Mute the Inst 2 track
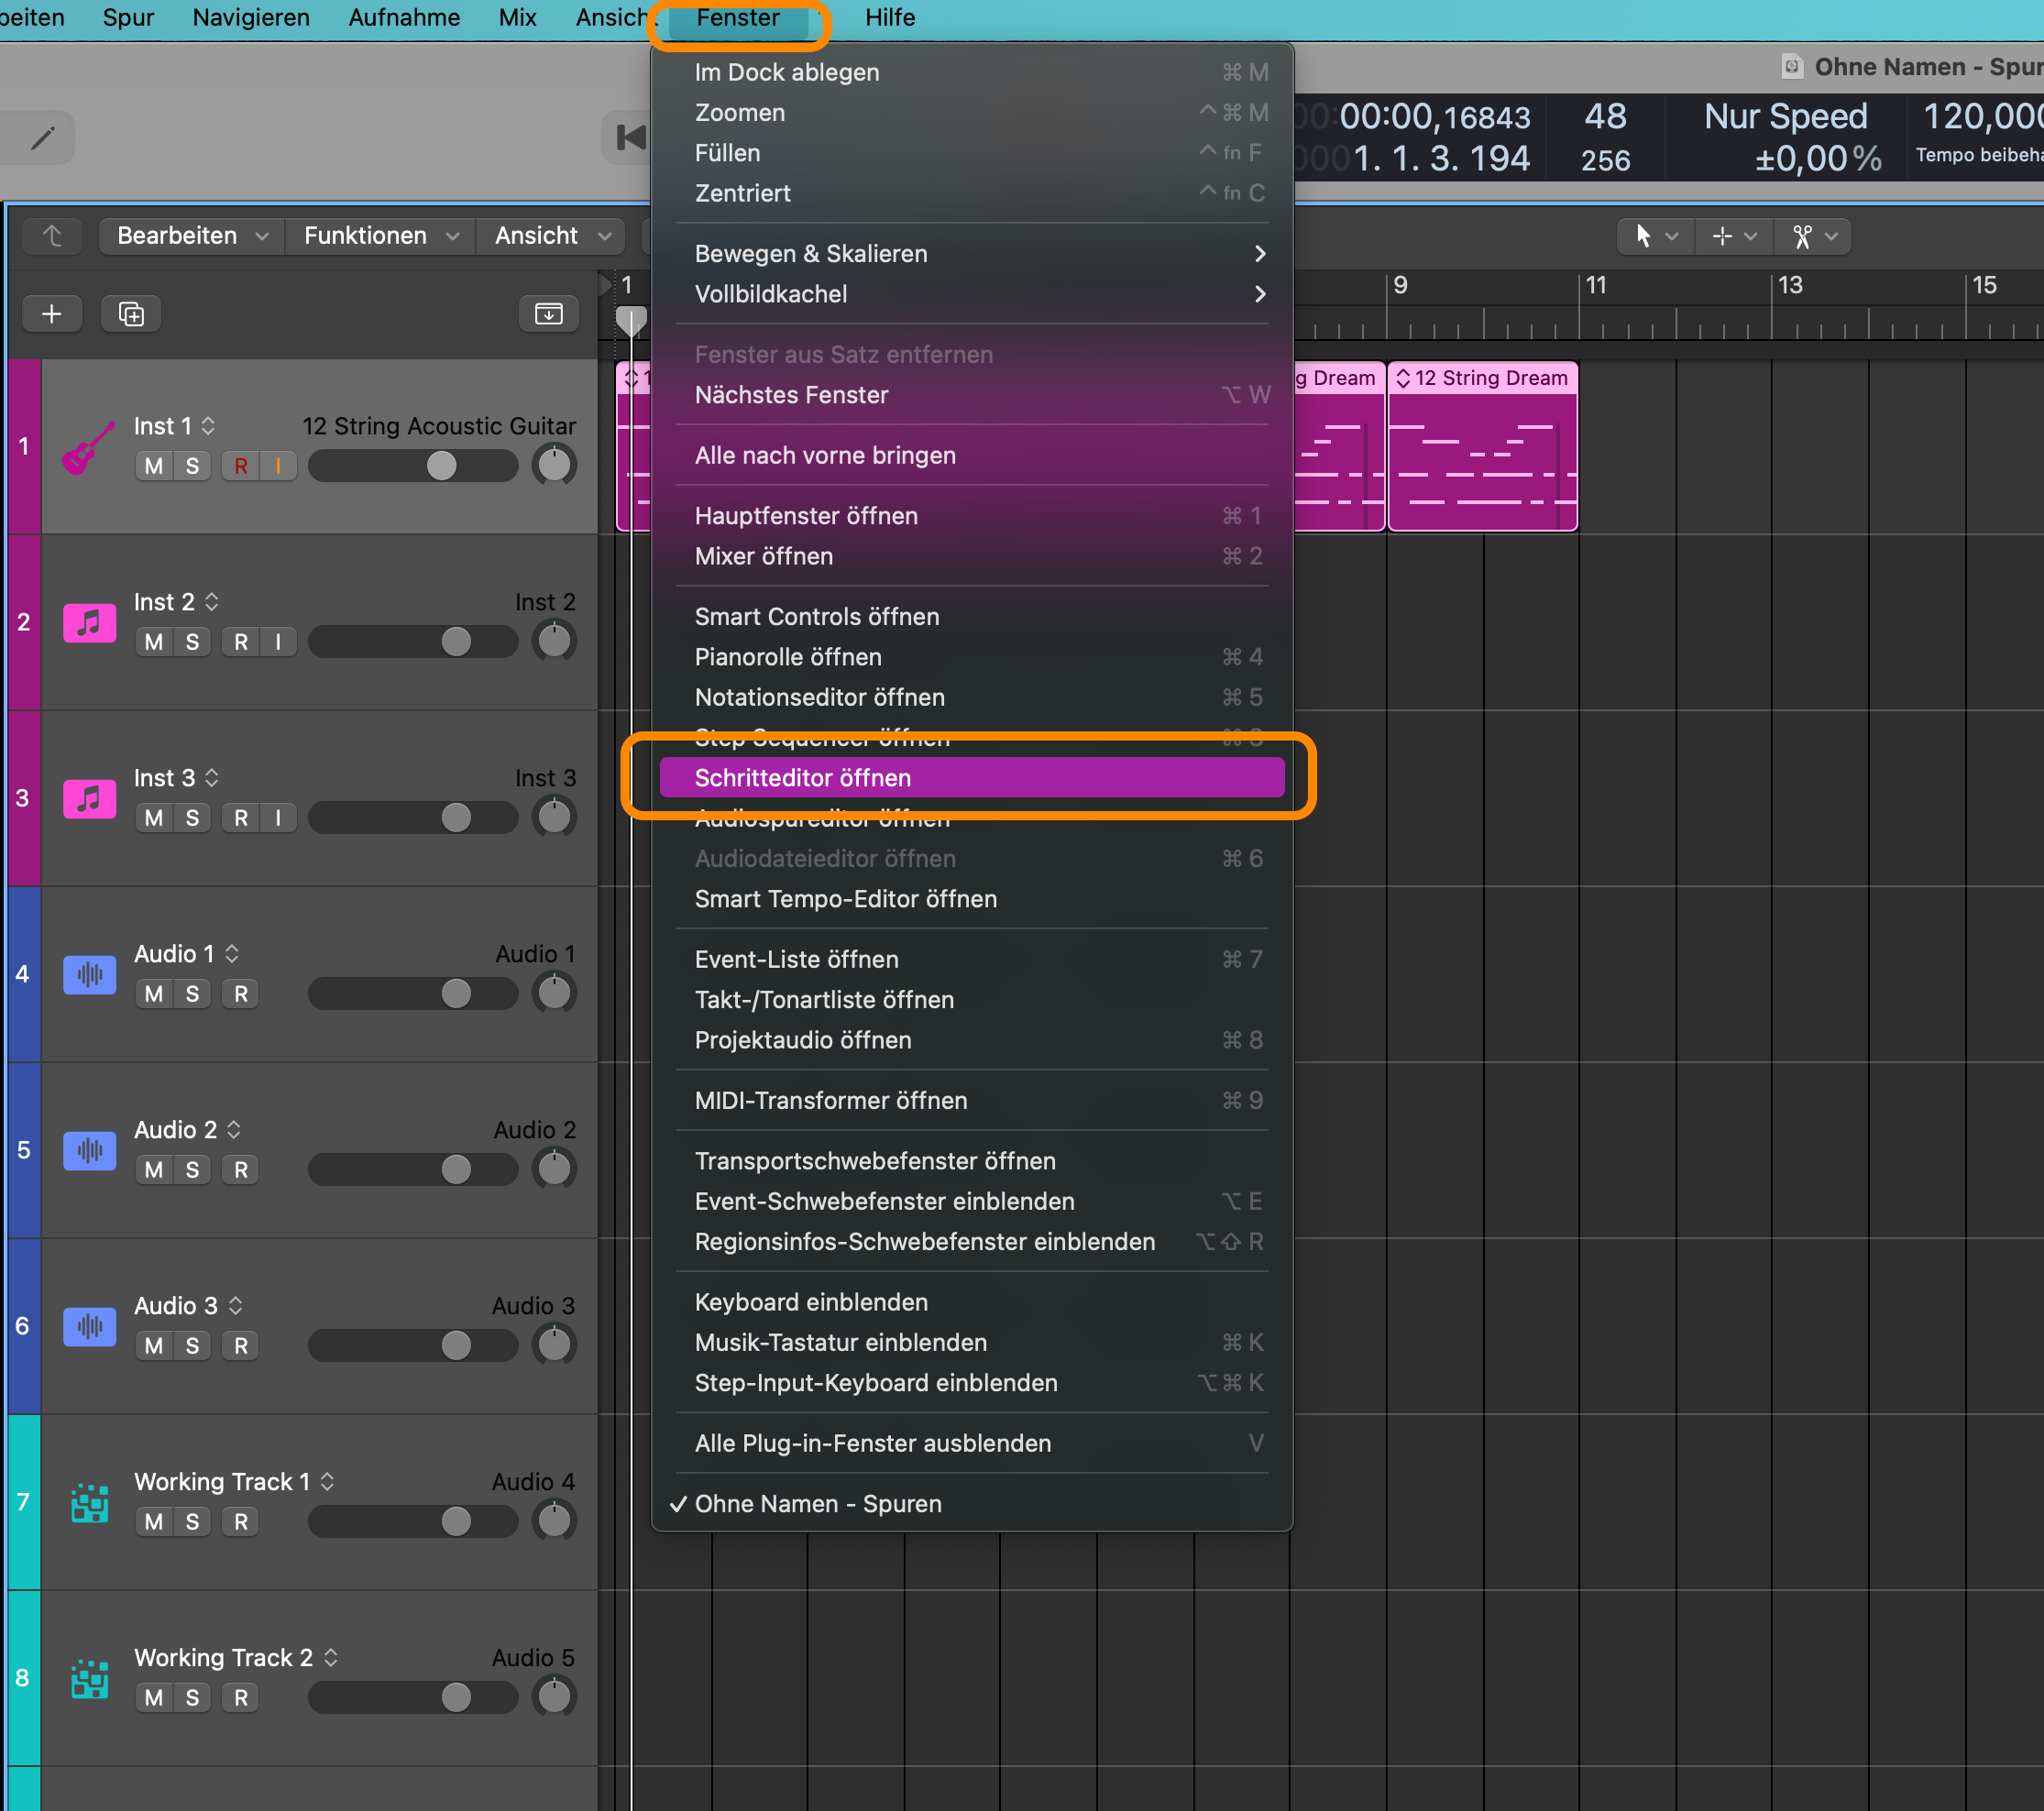The image size is (2044, 1811). point(153,642)
